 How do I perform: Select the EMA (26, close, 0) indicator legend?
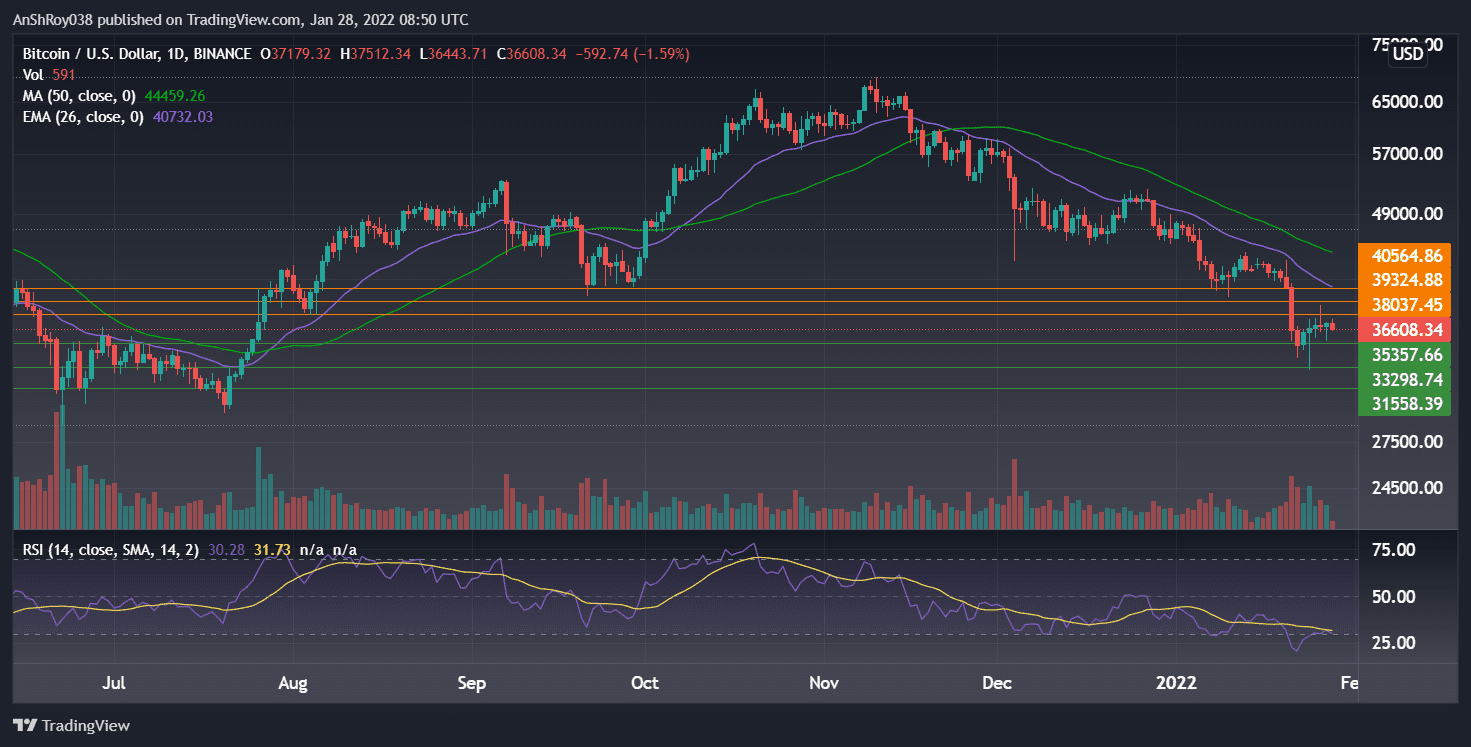coord(86,116)
